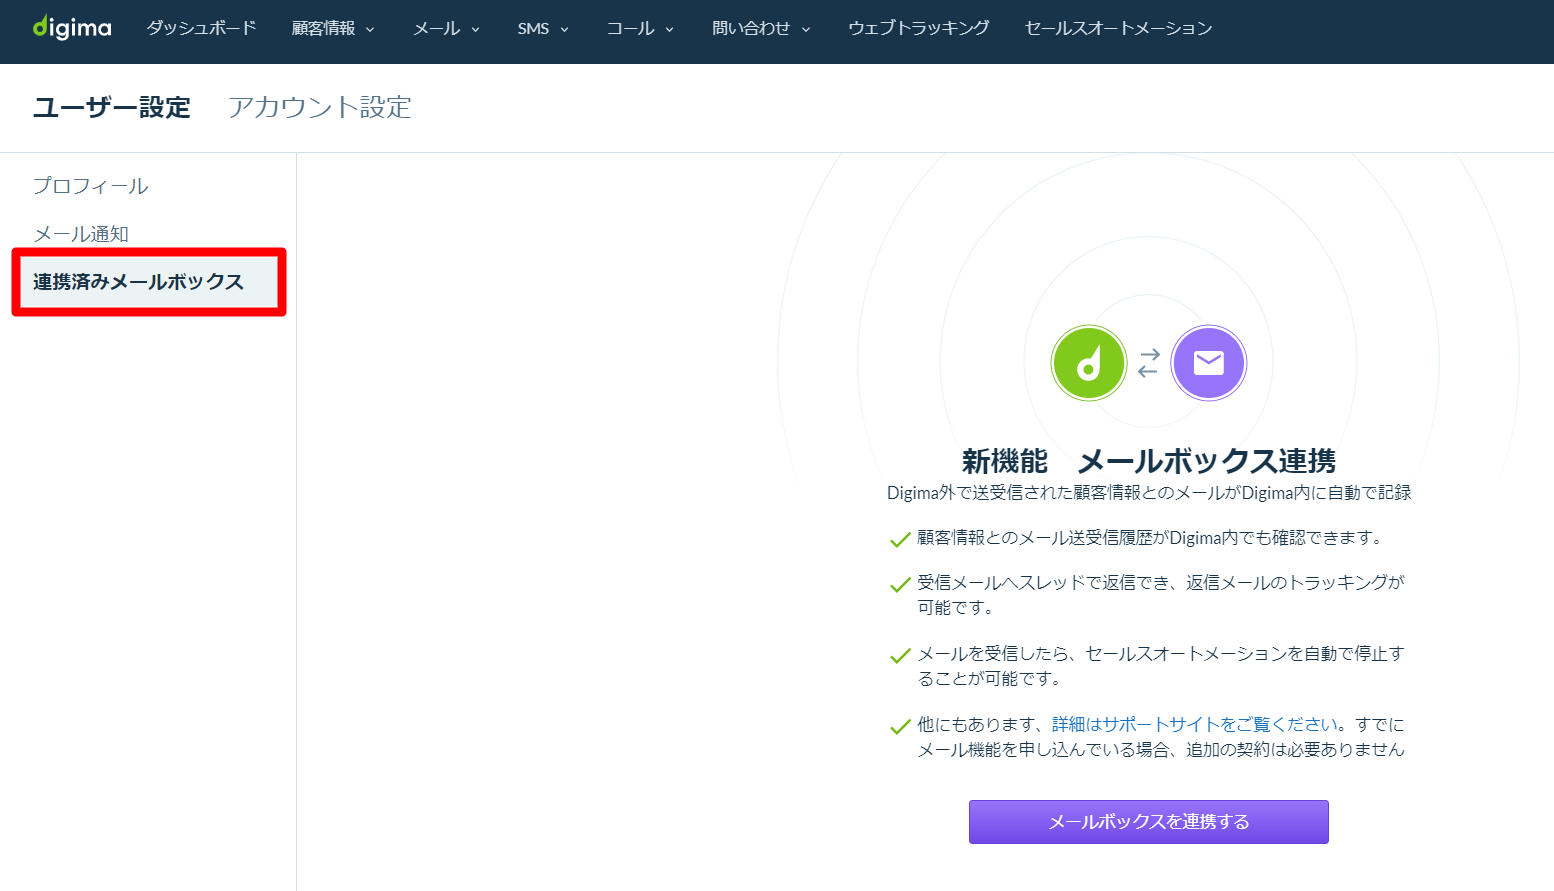The image size is (1554, 891).
Task: Expand the 顧客情報 dropdown menu
Action: click(333, 28)
